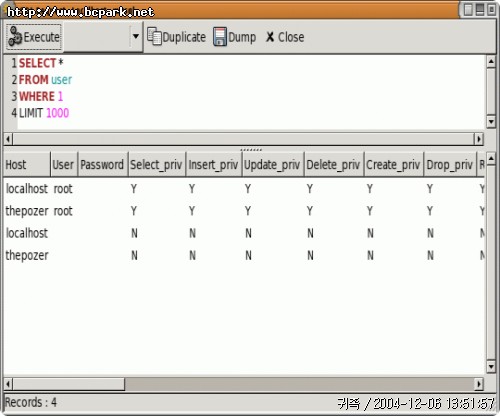
Task: Click the Update_priv column header
Action: [x=272, y=164]
